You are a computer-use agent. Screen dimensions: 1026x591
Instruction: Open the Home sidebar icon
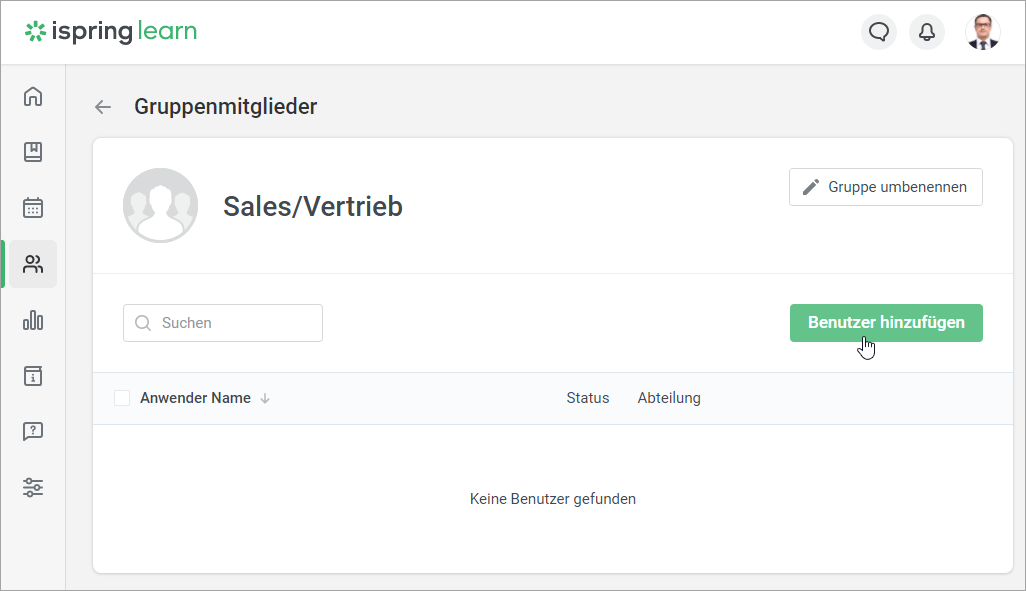point(33,96)
